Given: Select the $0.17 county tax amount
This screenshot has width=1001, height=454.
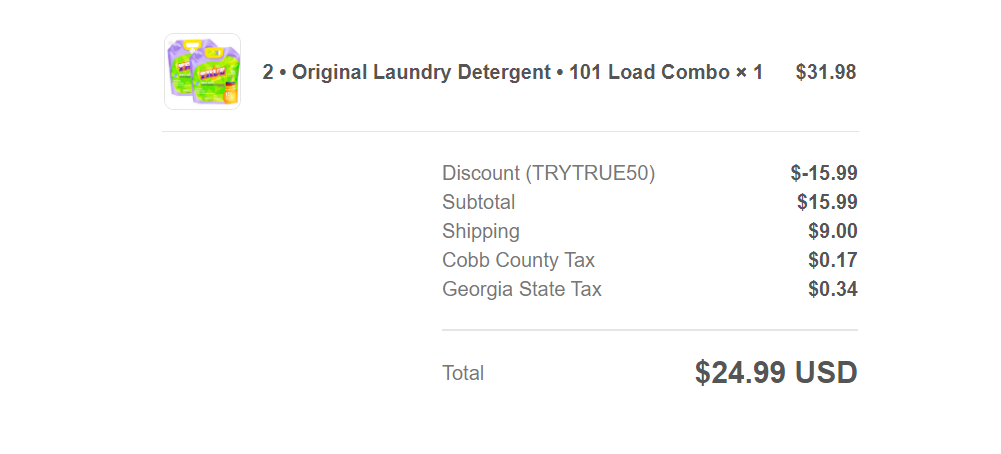Looking at the screenshot, I should point(832,261).
